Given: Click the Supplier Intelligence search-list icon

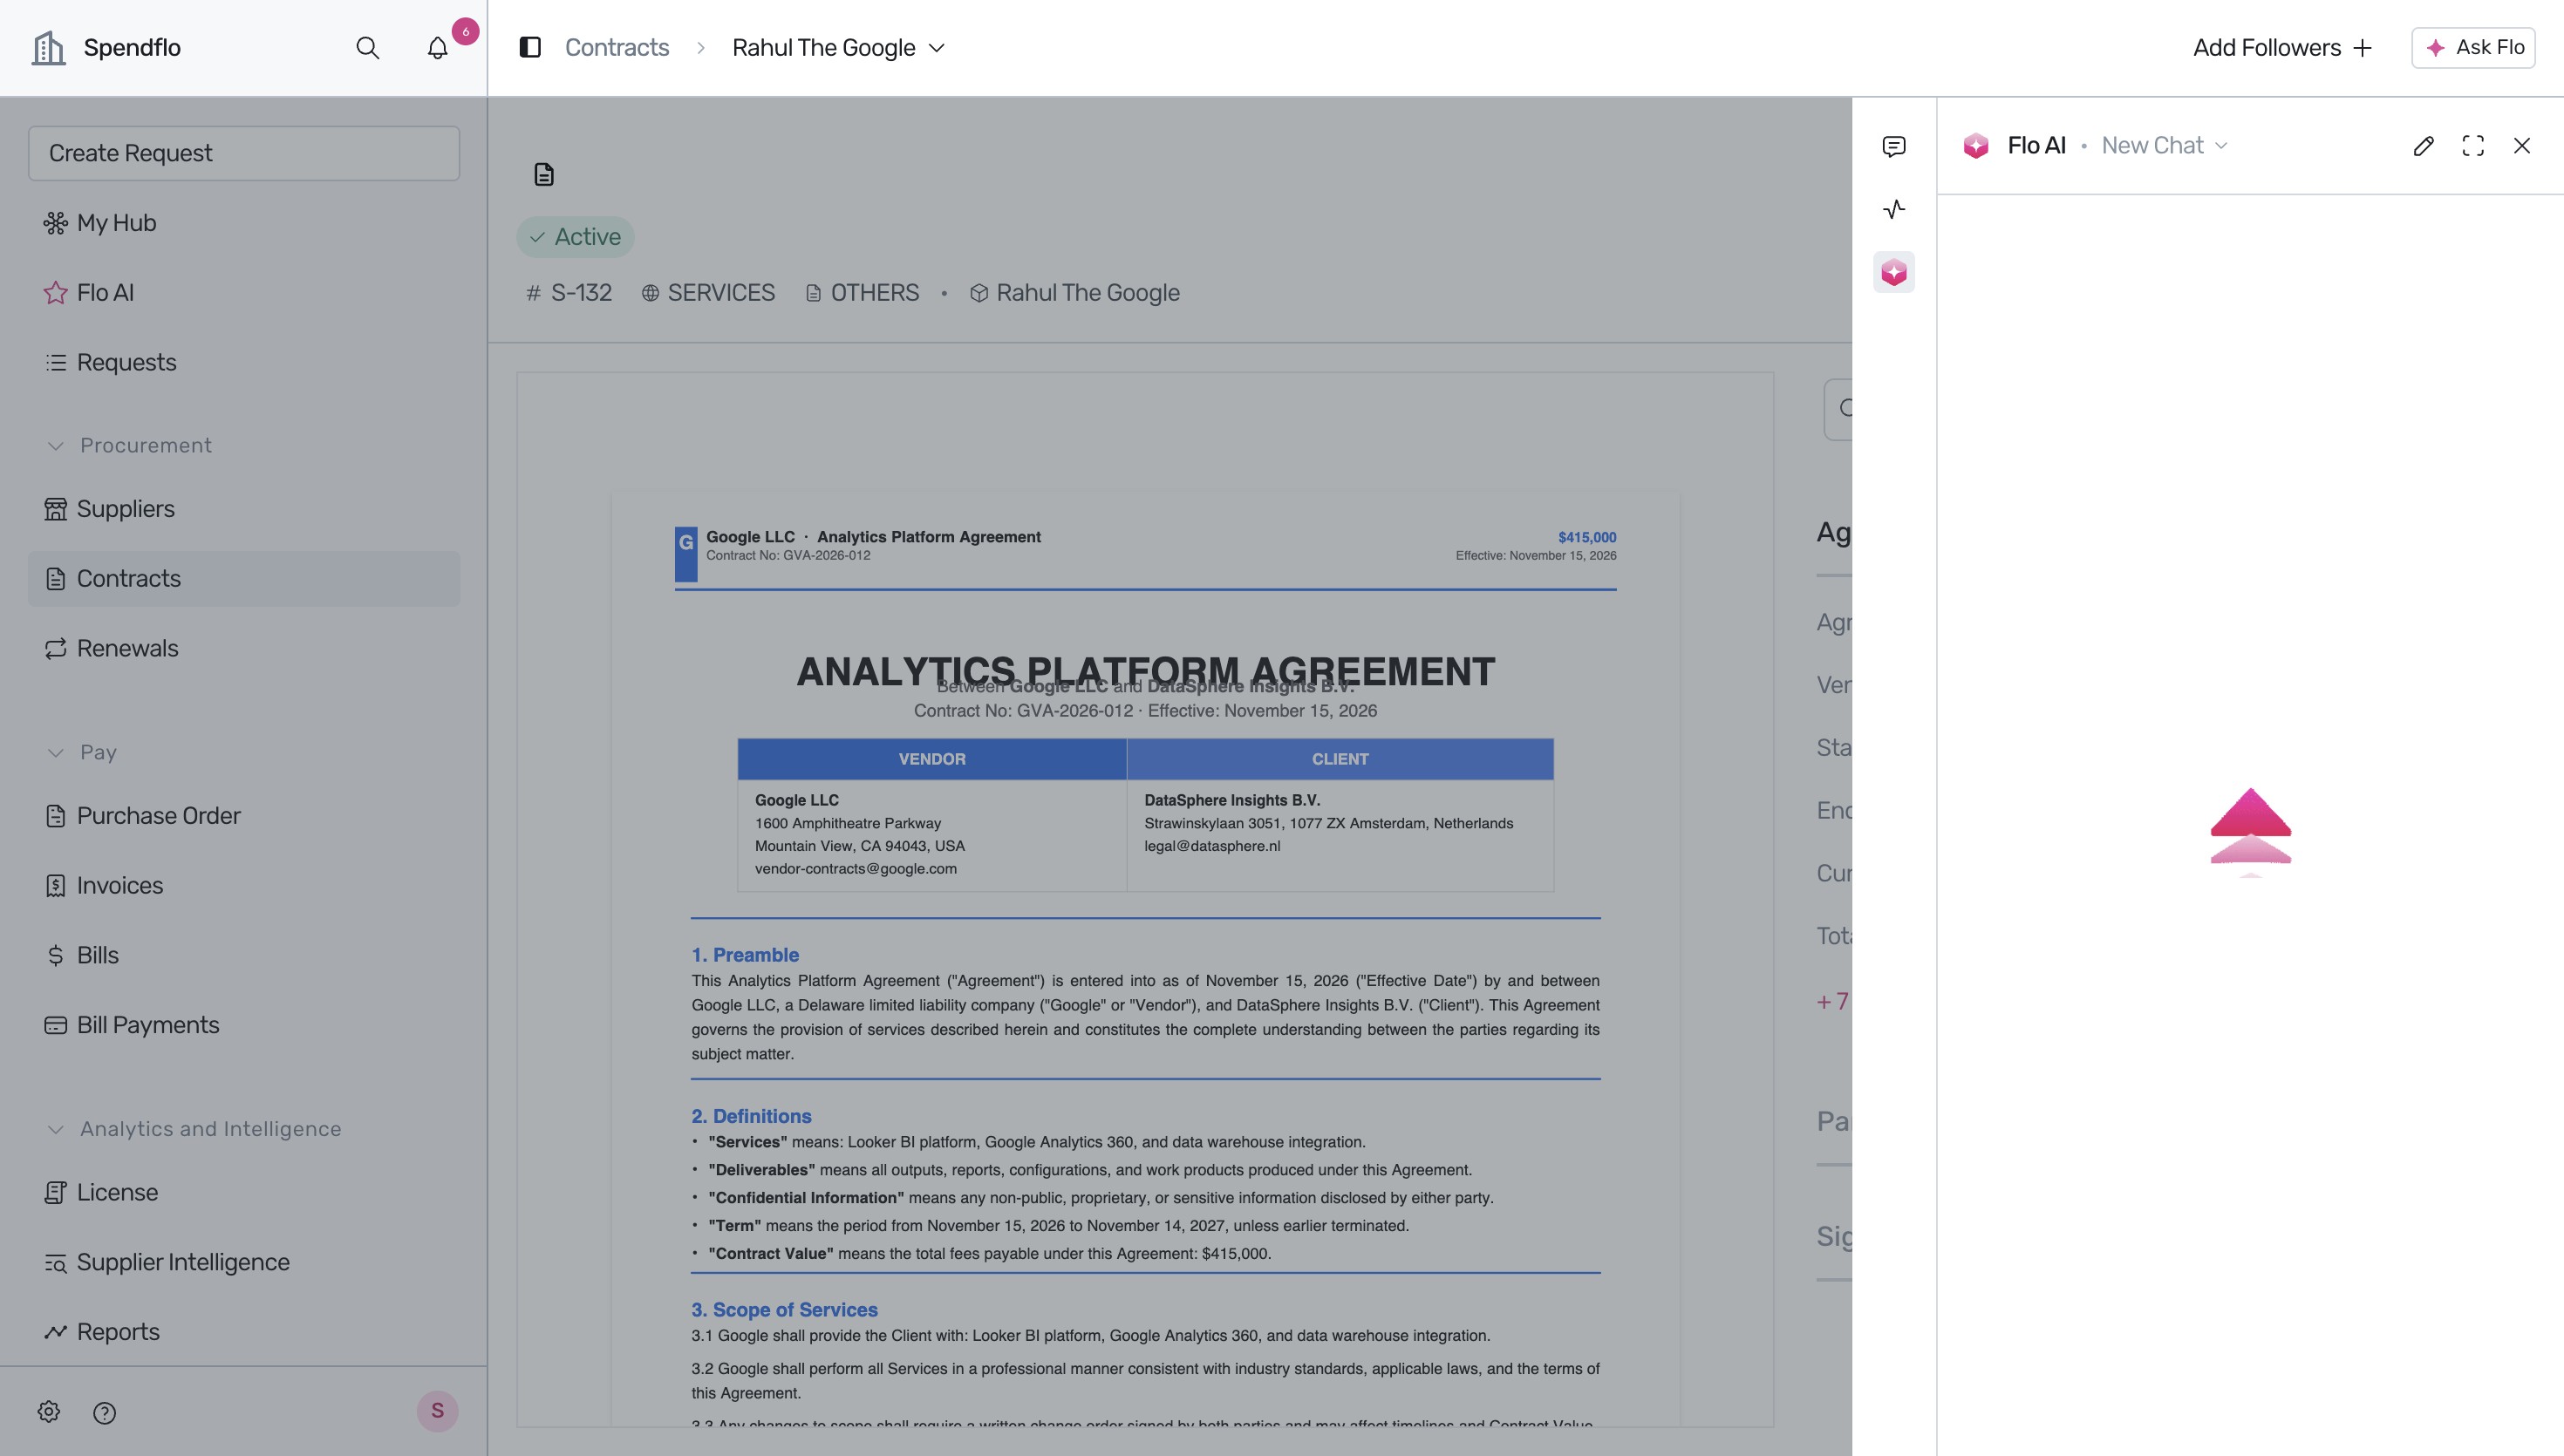Looking at the screenshot, I should (x=56, y=1262).
